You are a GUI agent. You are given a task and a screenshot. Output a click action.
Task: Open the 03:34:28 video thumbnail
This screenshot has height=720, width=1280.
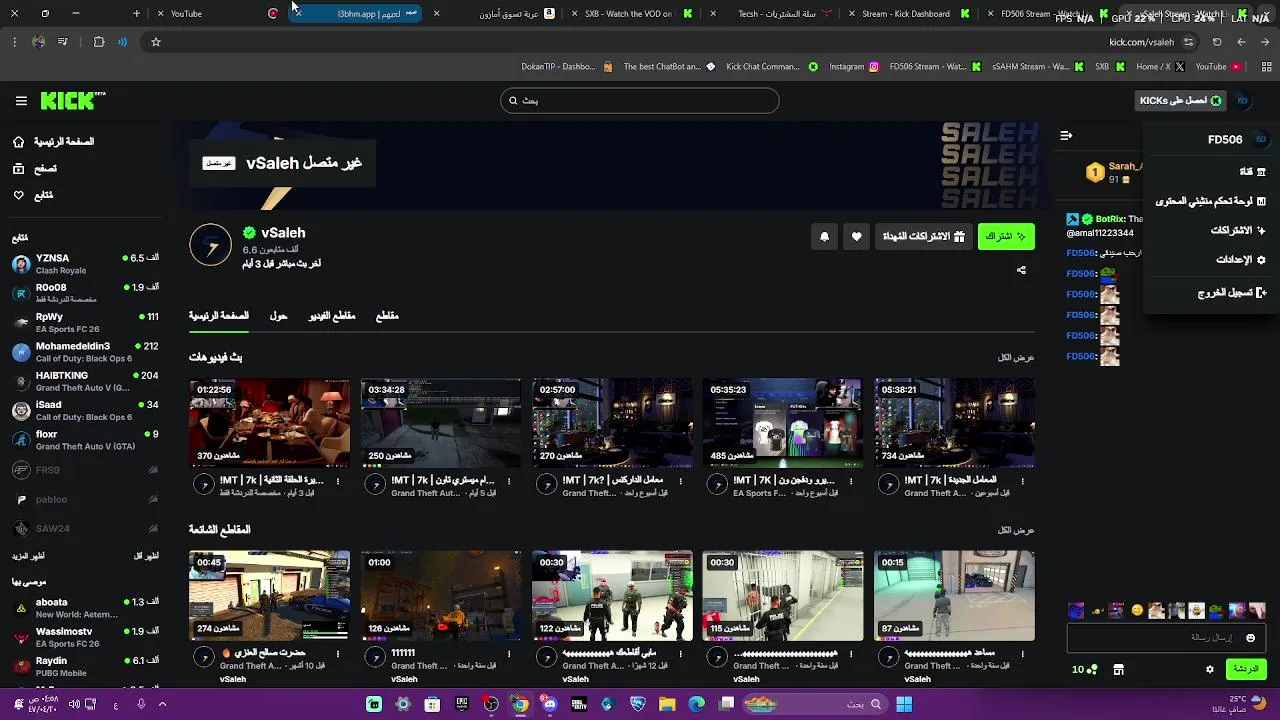[441, 422]
